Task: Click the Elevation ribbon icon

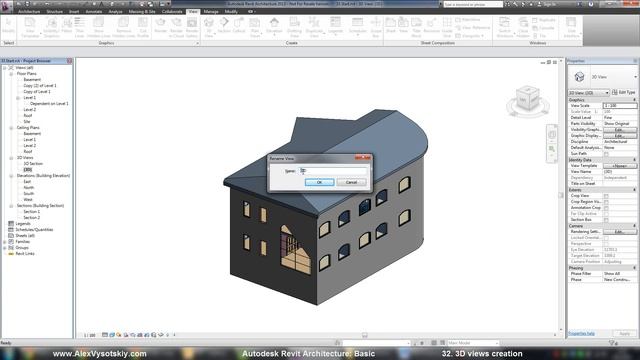Action: [274, 28]
